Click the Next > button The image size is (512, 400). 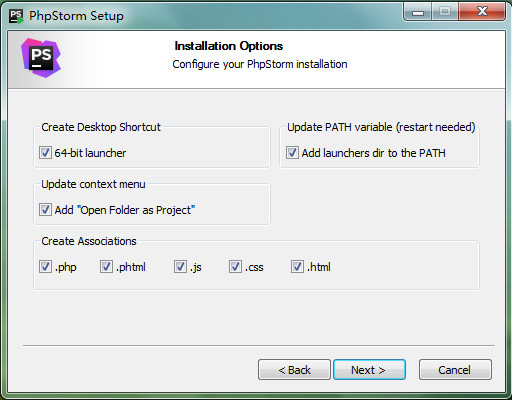369,370
